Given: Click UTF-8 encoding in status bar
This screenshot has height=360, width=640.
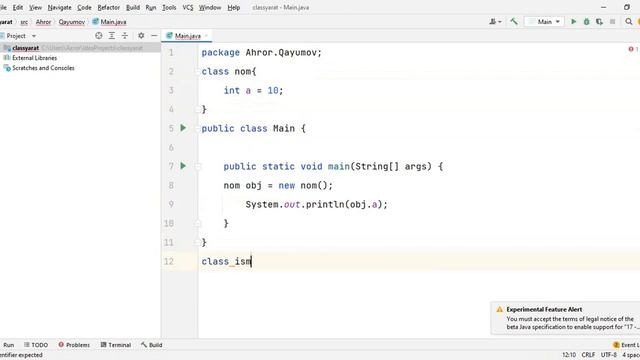Looking at the screenshot, I should tap(609, 355).
